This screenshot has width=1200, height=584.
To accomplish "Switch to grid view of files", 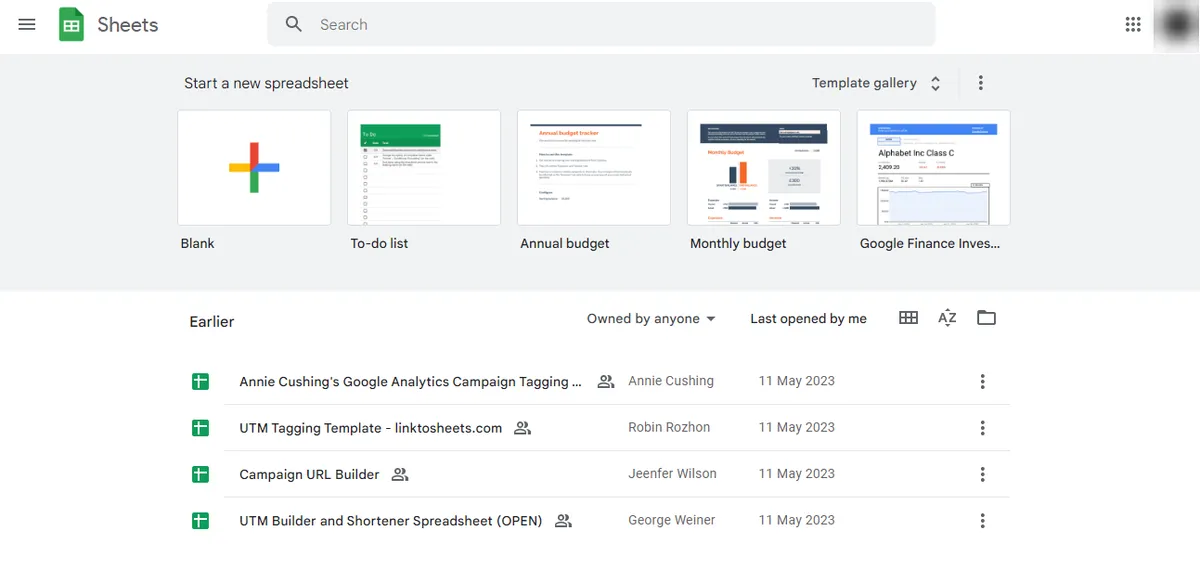I will (908, 318).
